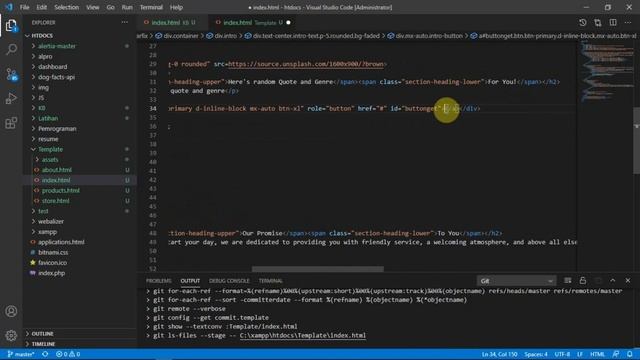
Task: Switch to the first index.html tab
Action: (172, 22)
